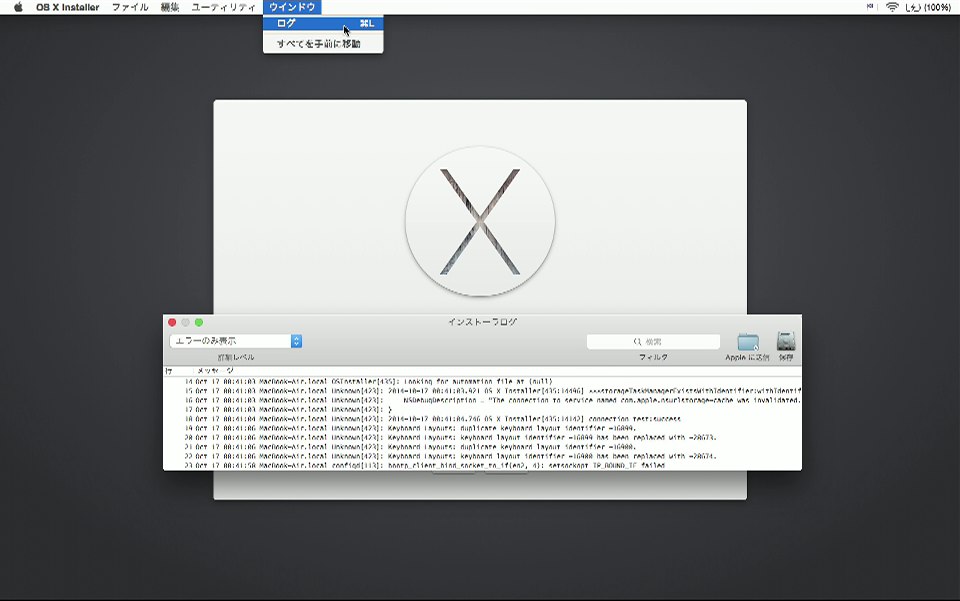This screenshot has width=960, height=601.
Task: Select log line 19 duplicate keyboard layout -16899
Action: (x=482, y=428)
